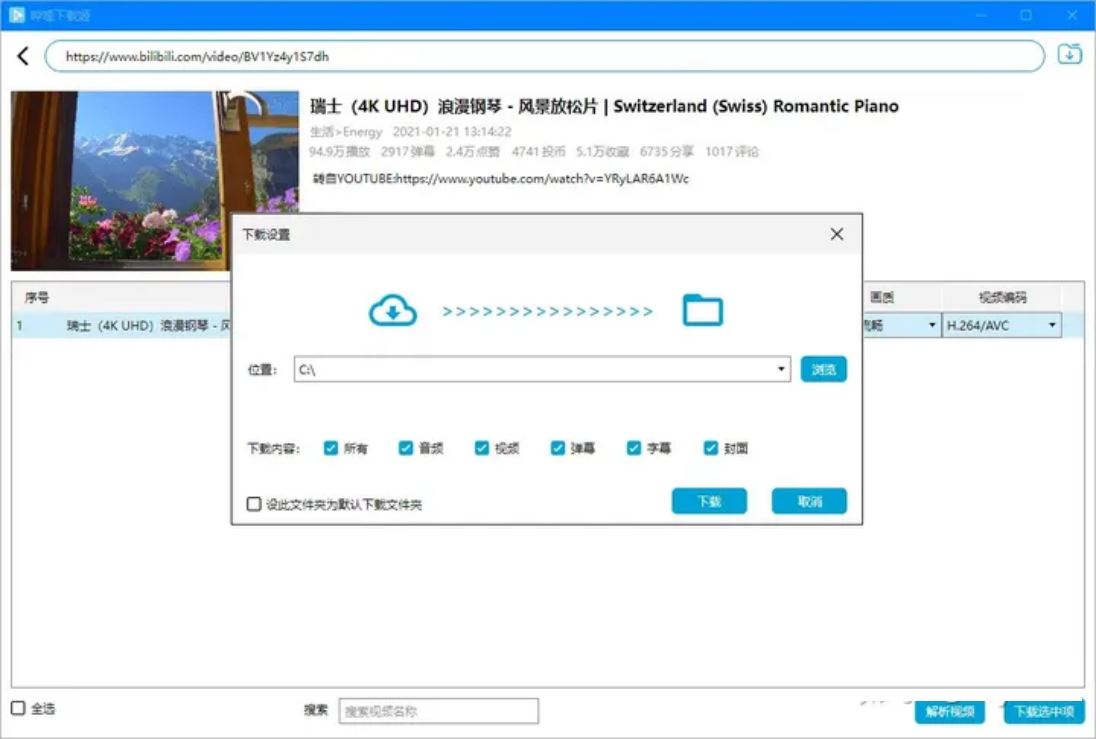Uncheck the 所有 checkbox
Viewport: 1096px width, 739px height.
click(331, 447)
